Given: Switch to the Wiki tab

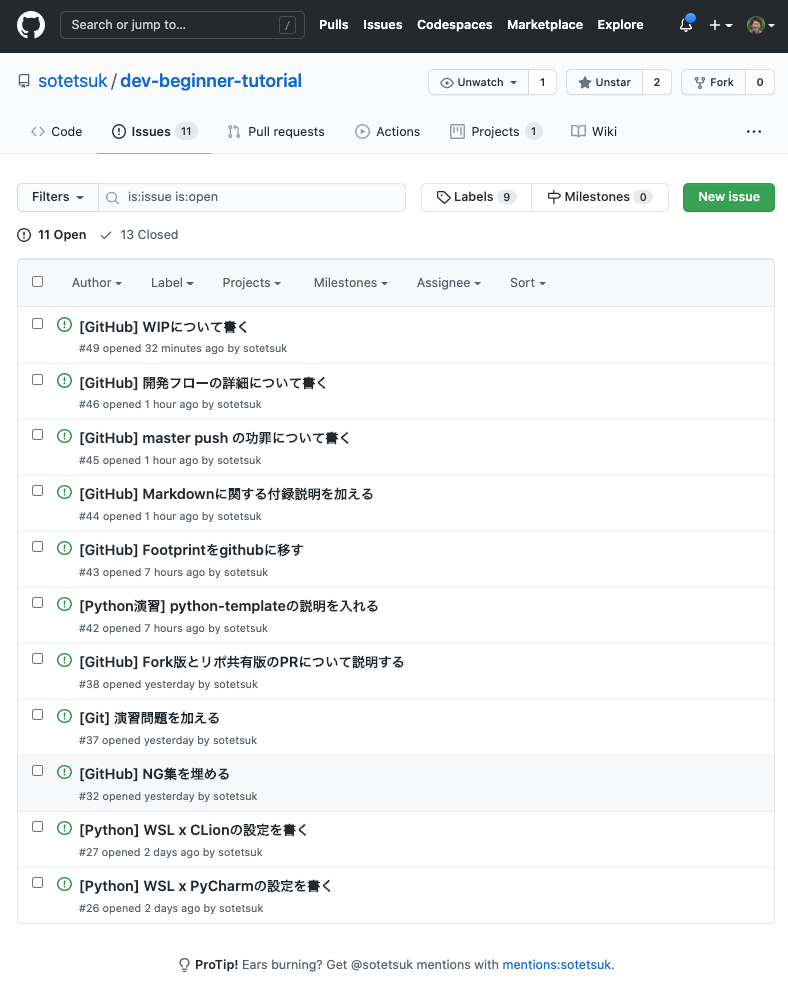Looking at the screenshot, I should point(594,131).
